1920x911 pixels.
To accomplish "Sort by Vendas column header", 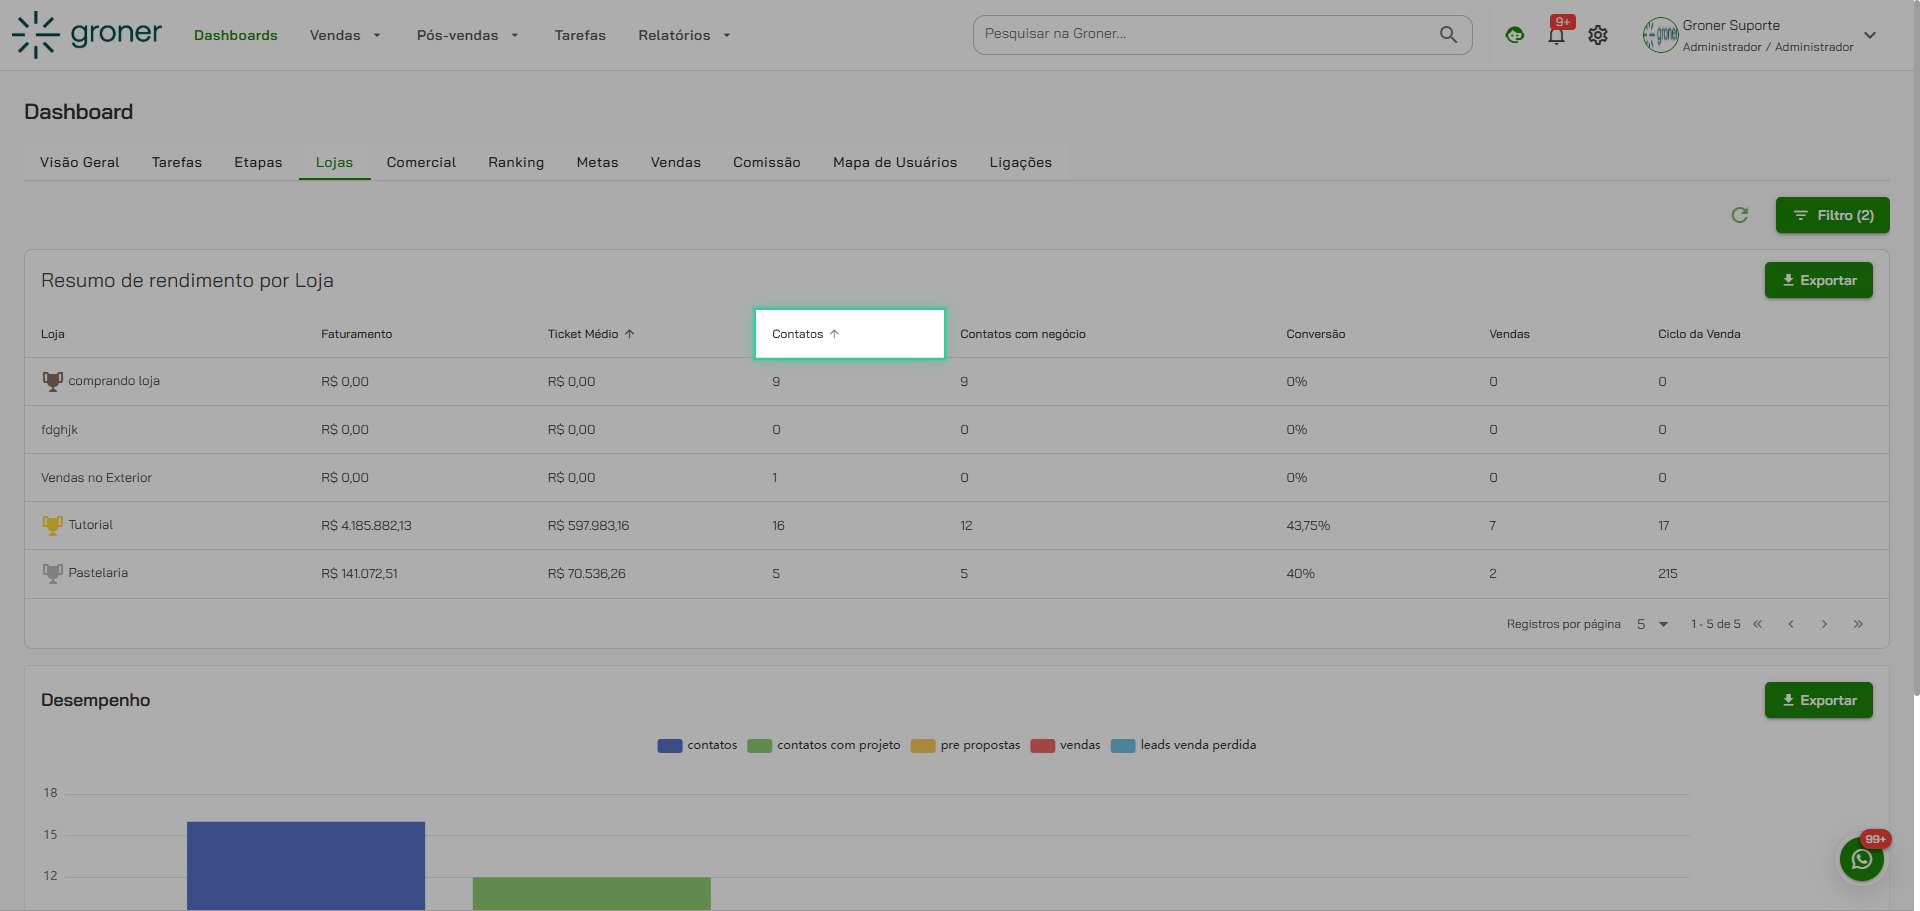I will tap(1509, 334).
